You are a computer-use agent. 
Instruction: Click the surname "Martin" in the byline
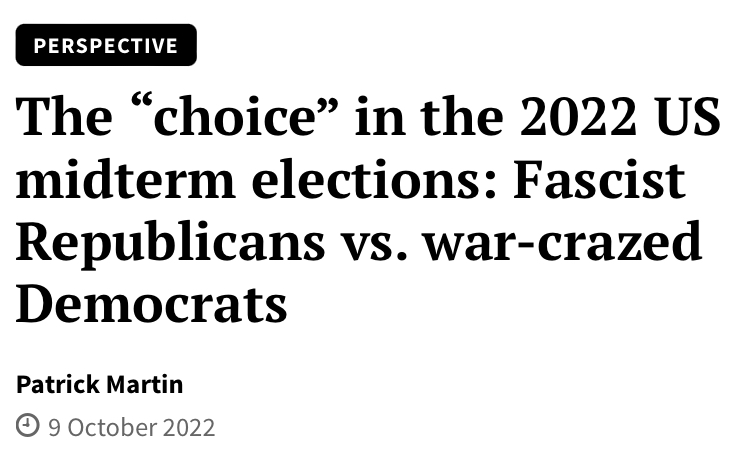click(144, 384)
